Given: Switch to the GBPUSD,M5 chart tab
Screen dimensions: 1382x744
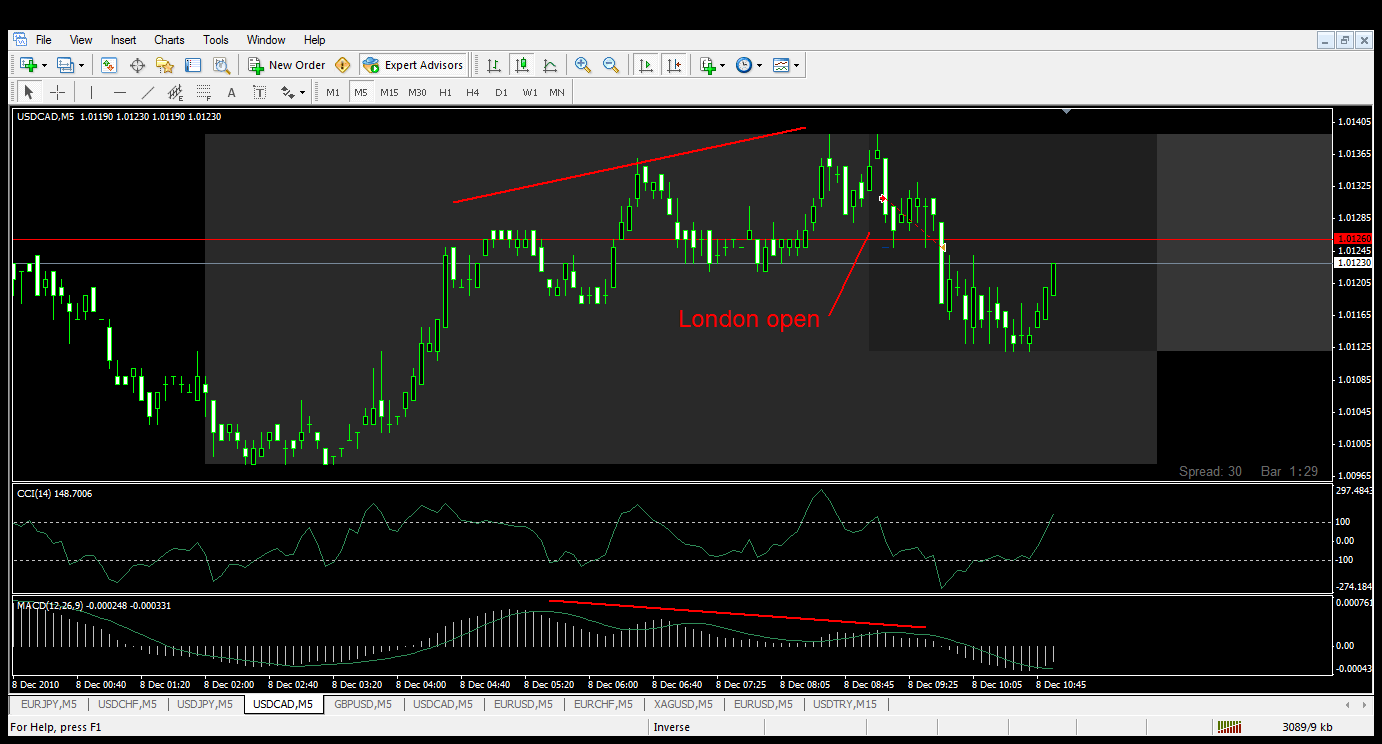Looking at the screenshot, I should point(363,704).
